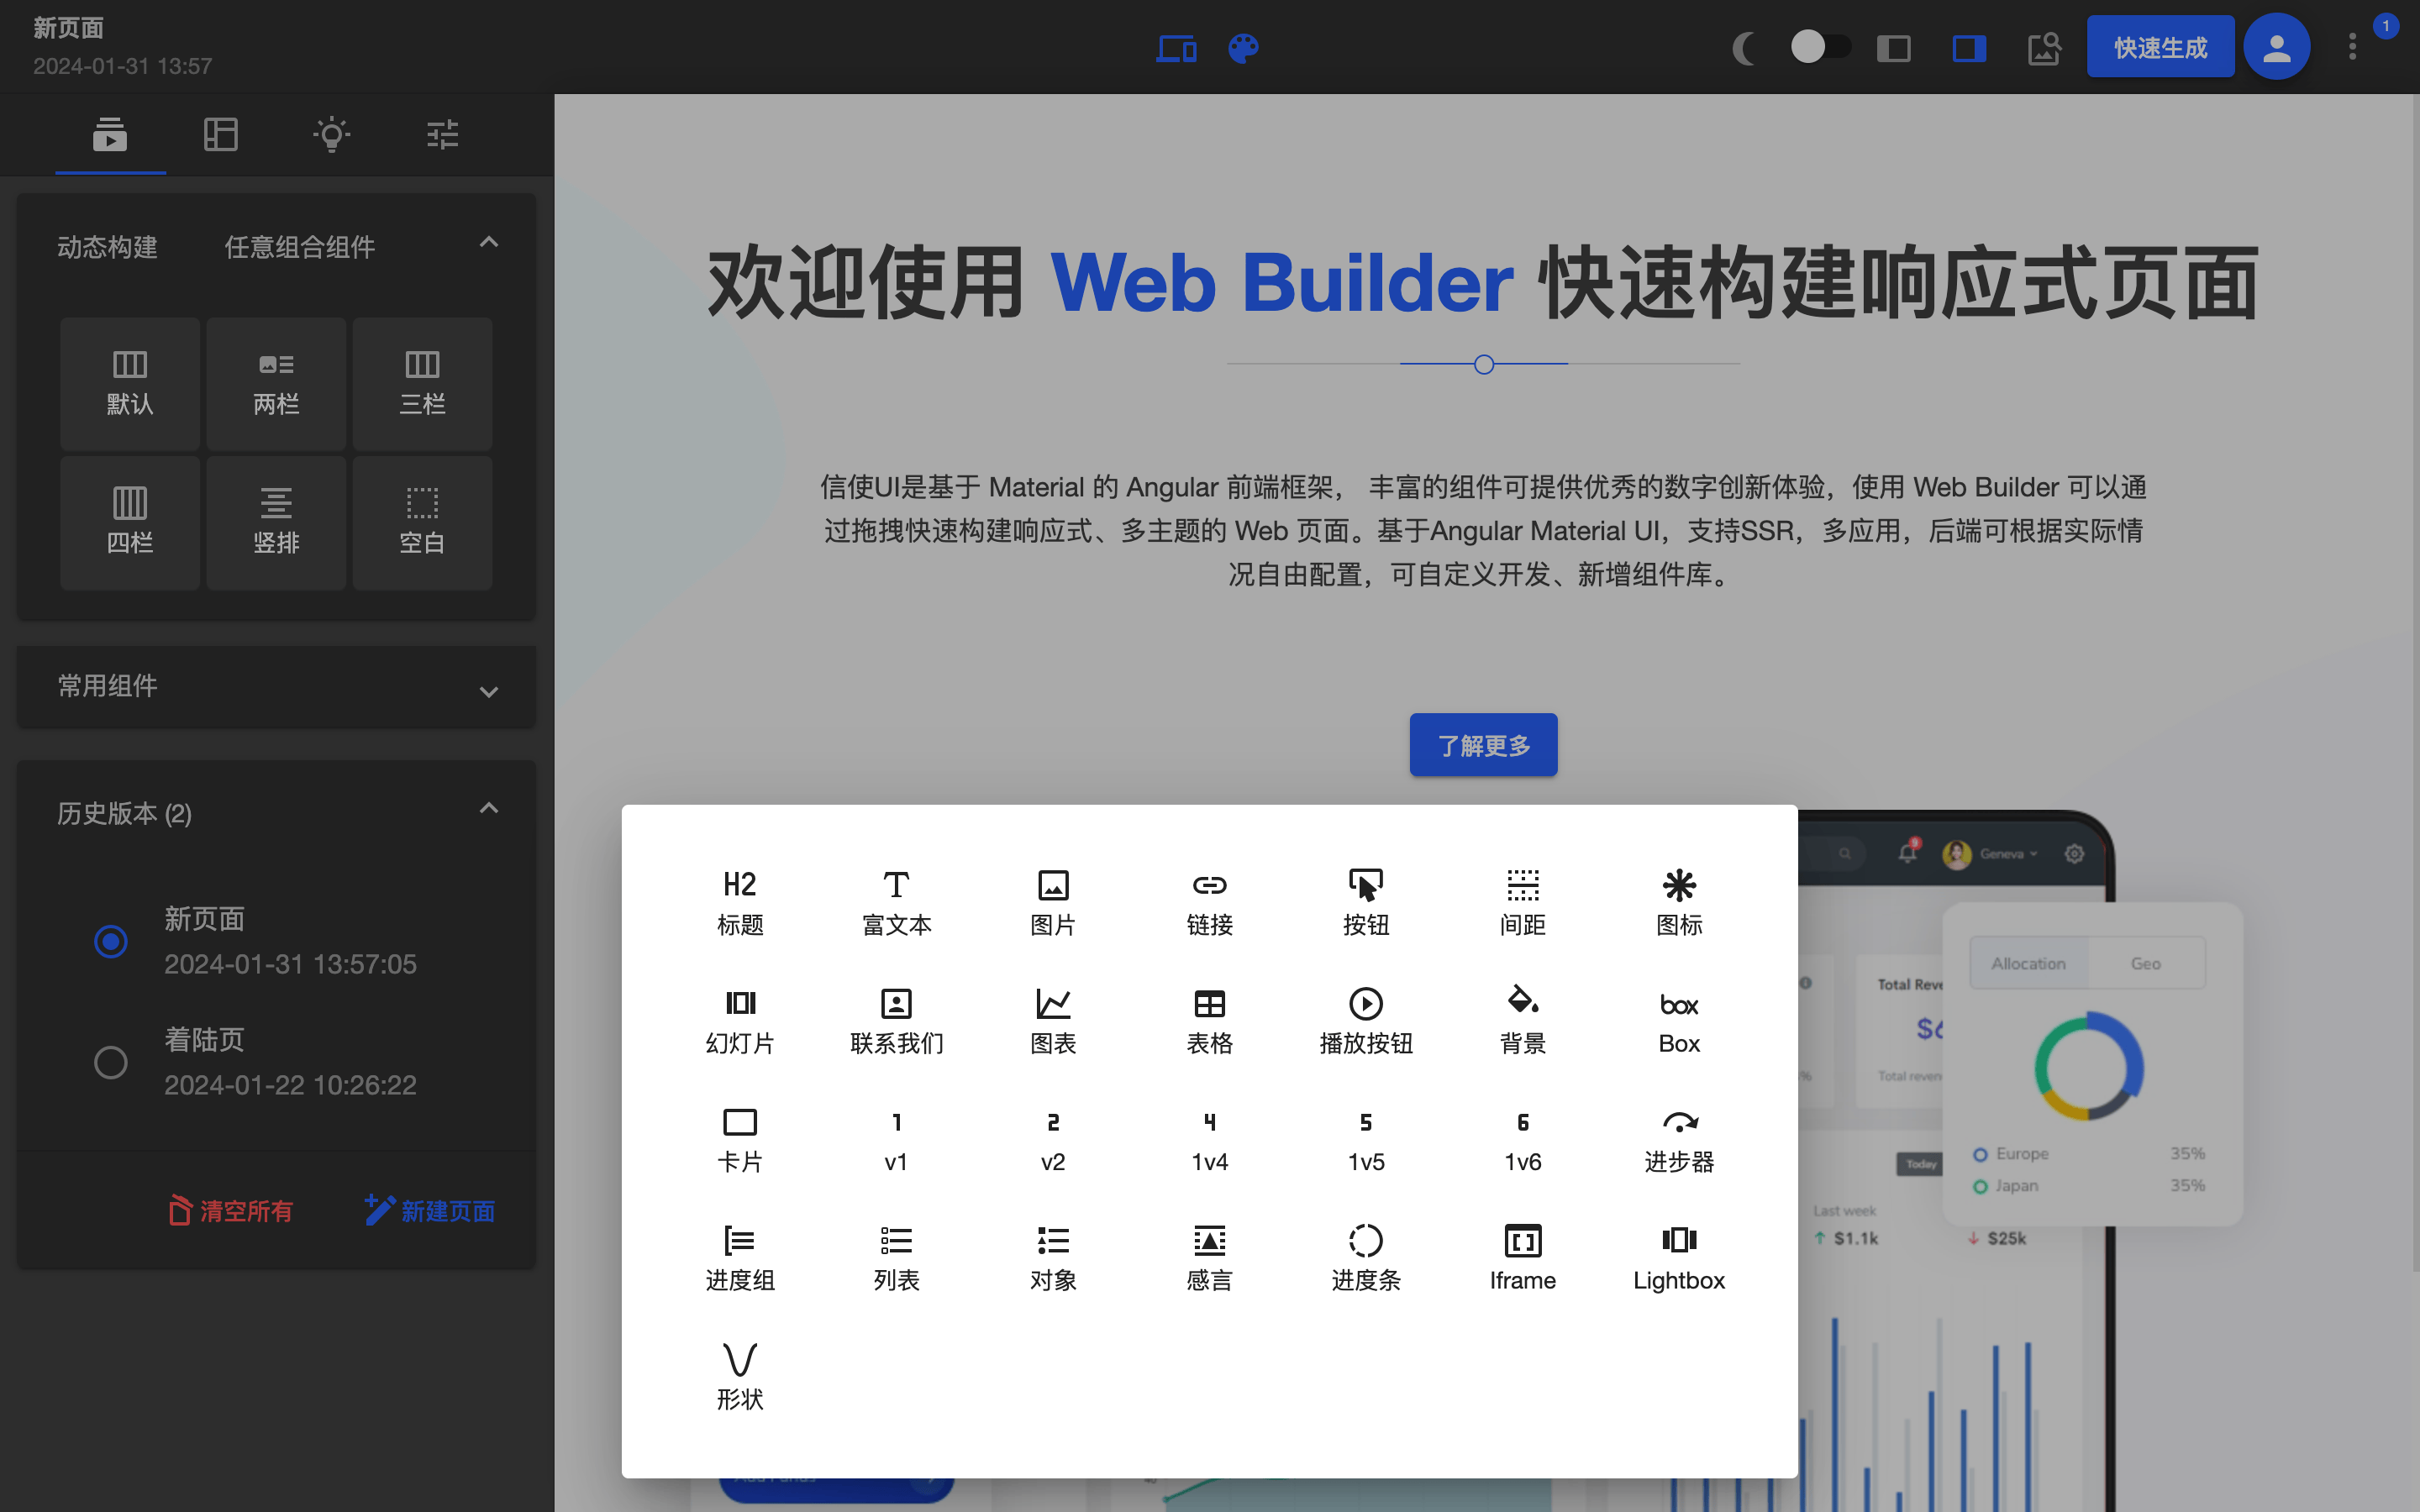Insert the 表格 table component
Viewport: 2420px width, 1512px height.
click(1209, 1018)
